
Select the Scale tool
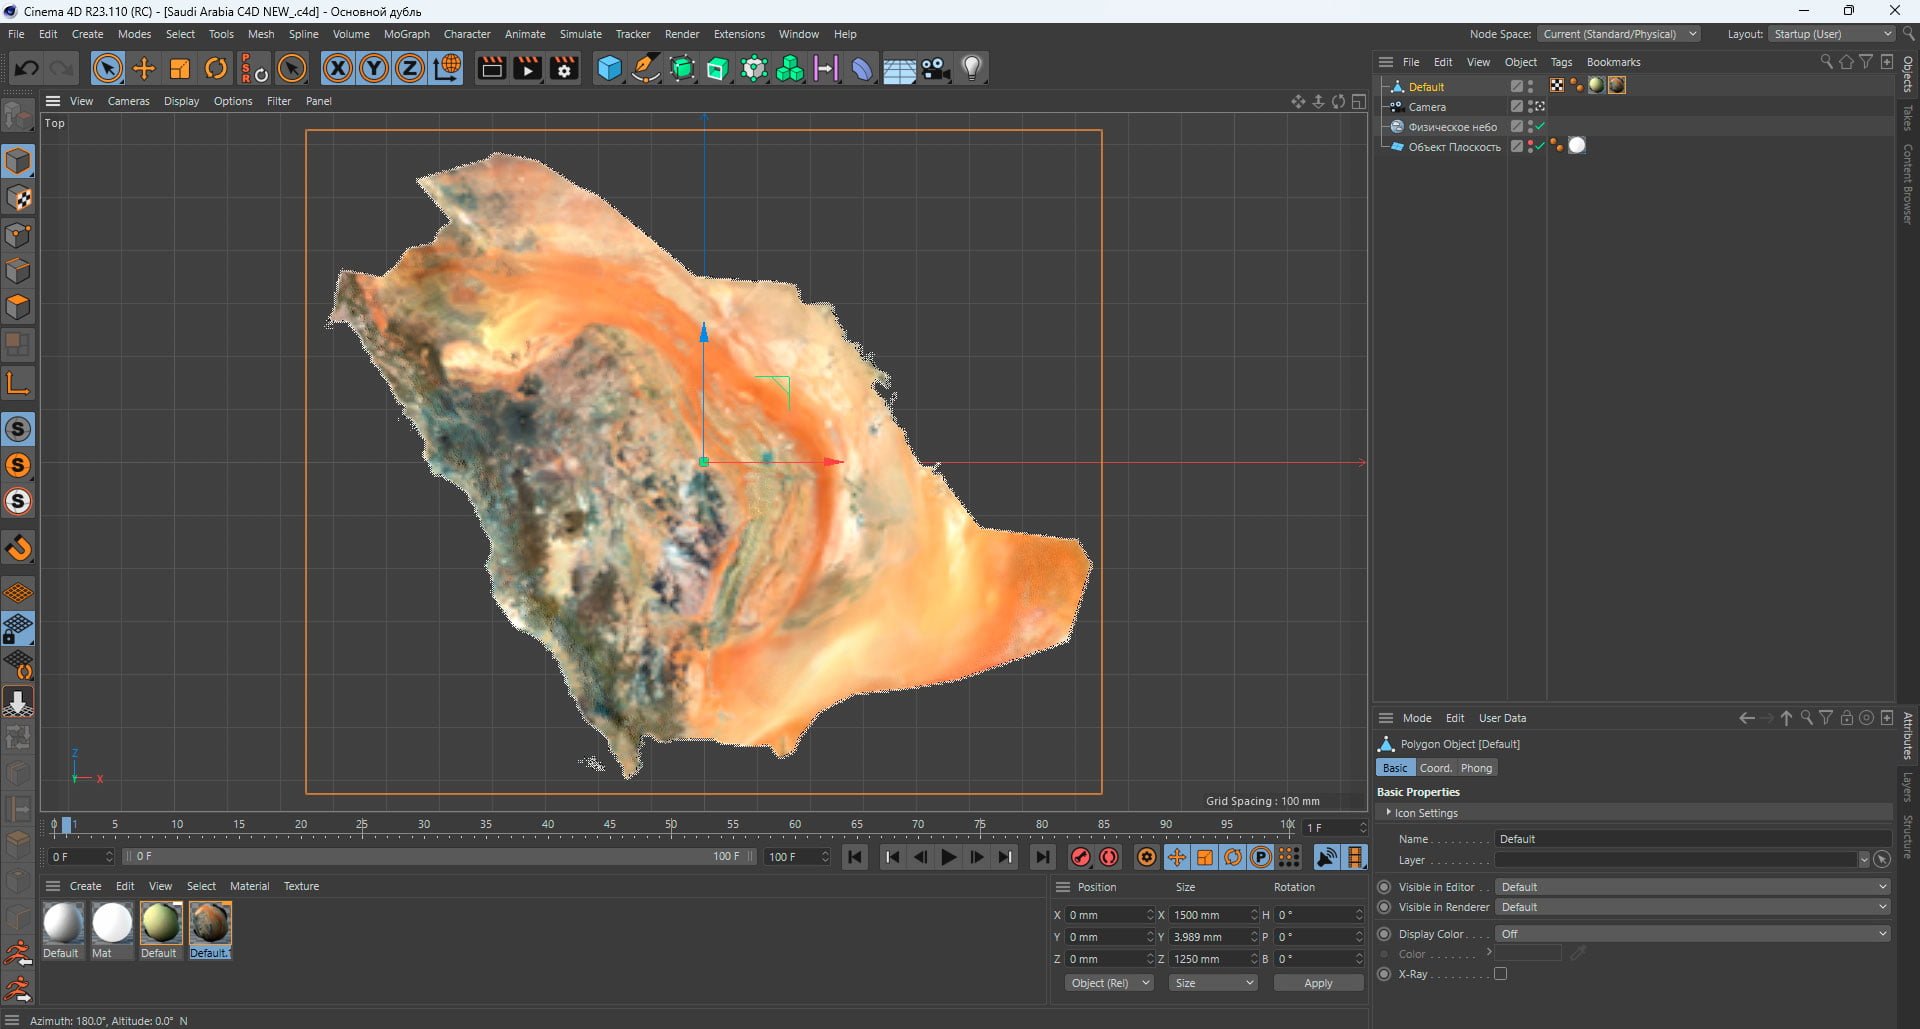pos(180,68)
